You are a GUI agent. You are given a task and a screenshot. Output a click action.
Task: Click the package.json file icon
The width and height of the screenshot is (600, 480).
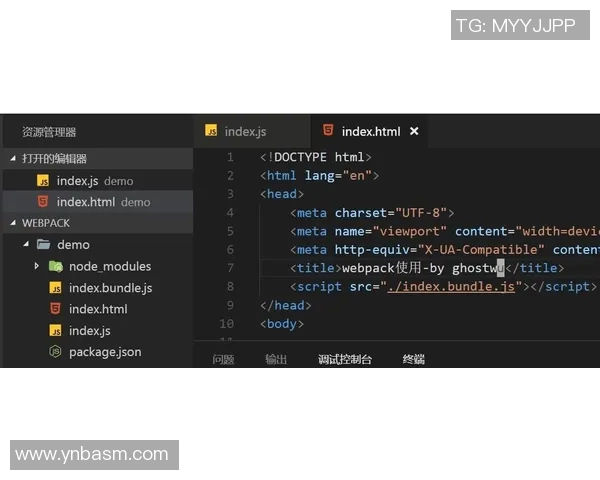click(x=56, y=352)
